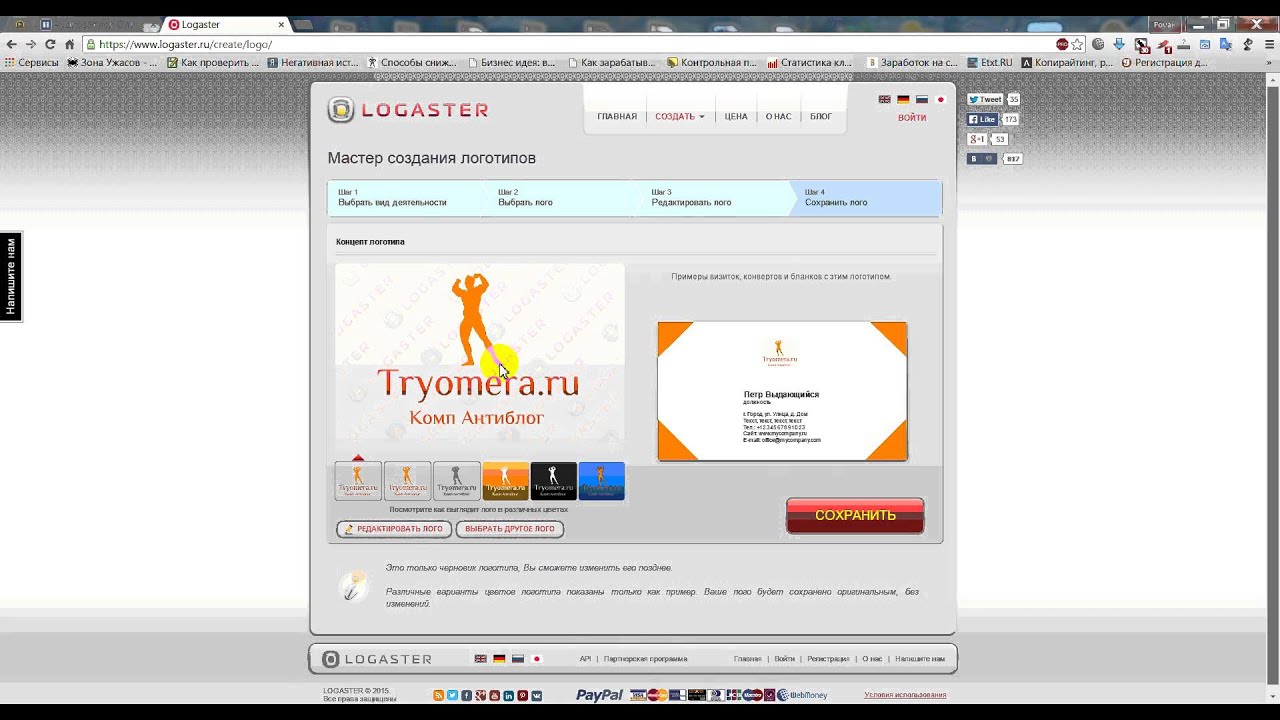This screenshot has height=720, width=1280.
Task: Open the VK icon in footer
Action: point(537,695)
